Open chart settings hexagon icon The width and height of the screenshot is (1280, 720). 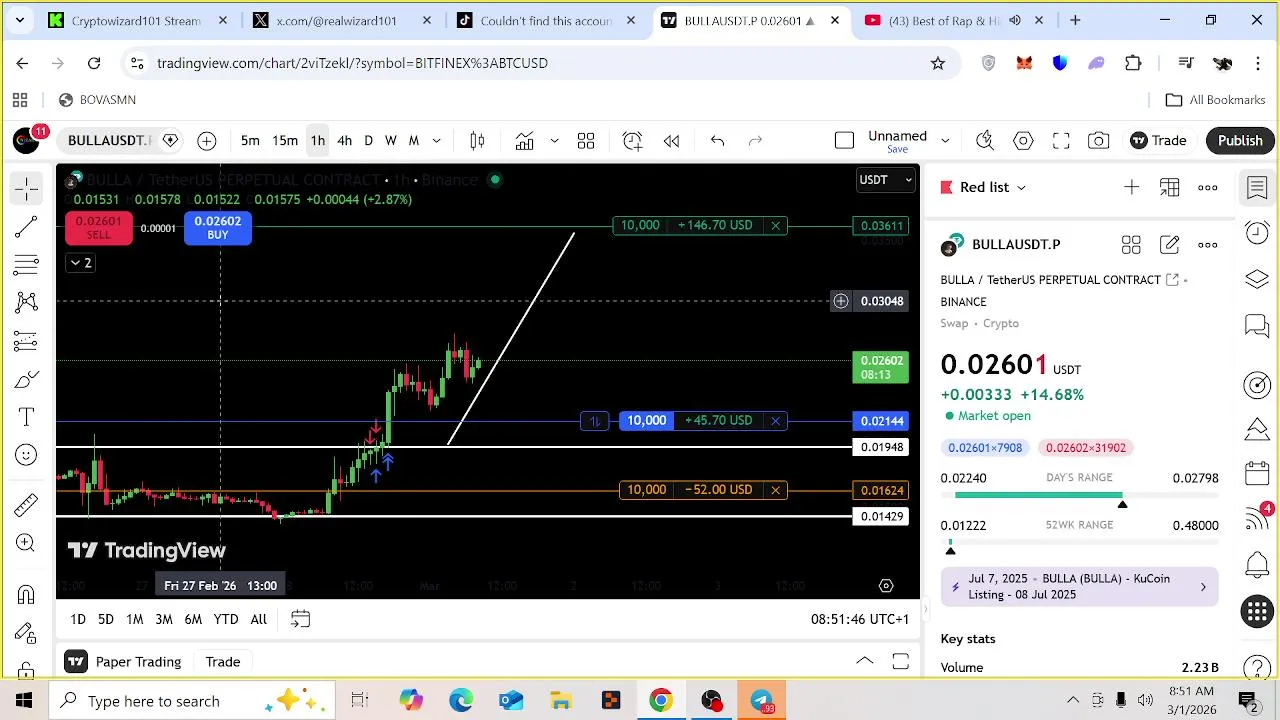[x=1023, y=141]
